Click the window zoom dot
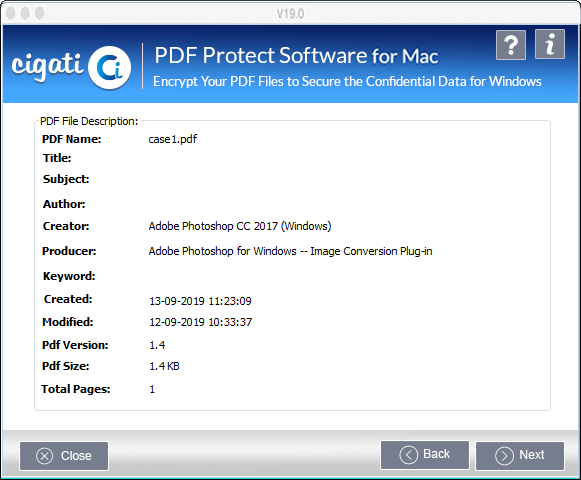 click(40, 13)
